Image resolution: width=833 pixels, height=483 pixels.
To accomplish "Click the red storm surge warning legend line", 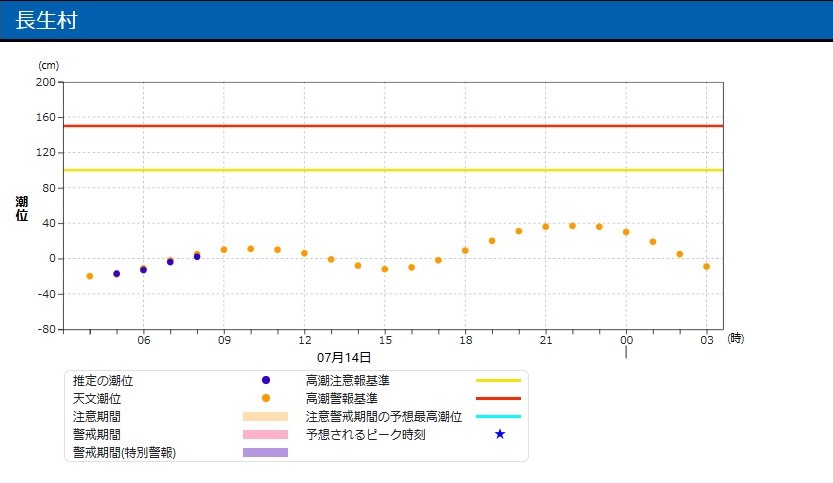I will (x=498, y=398).
